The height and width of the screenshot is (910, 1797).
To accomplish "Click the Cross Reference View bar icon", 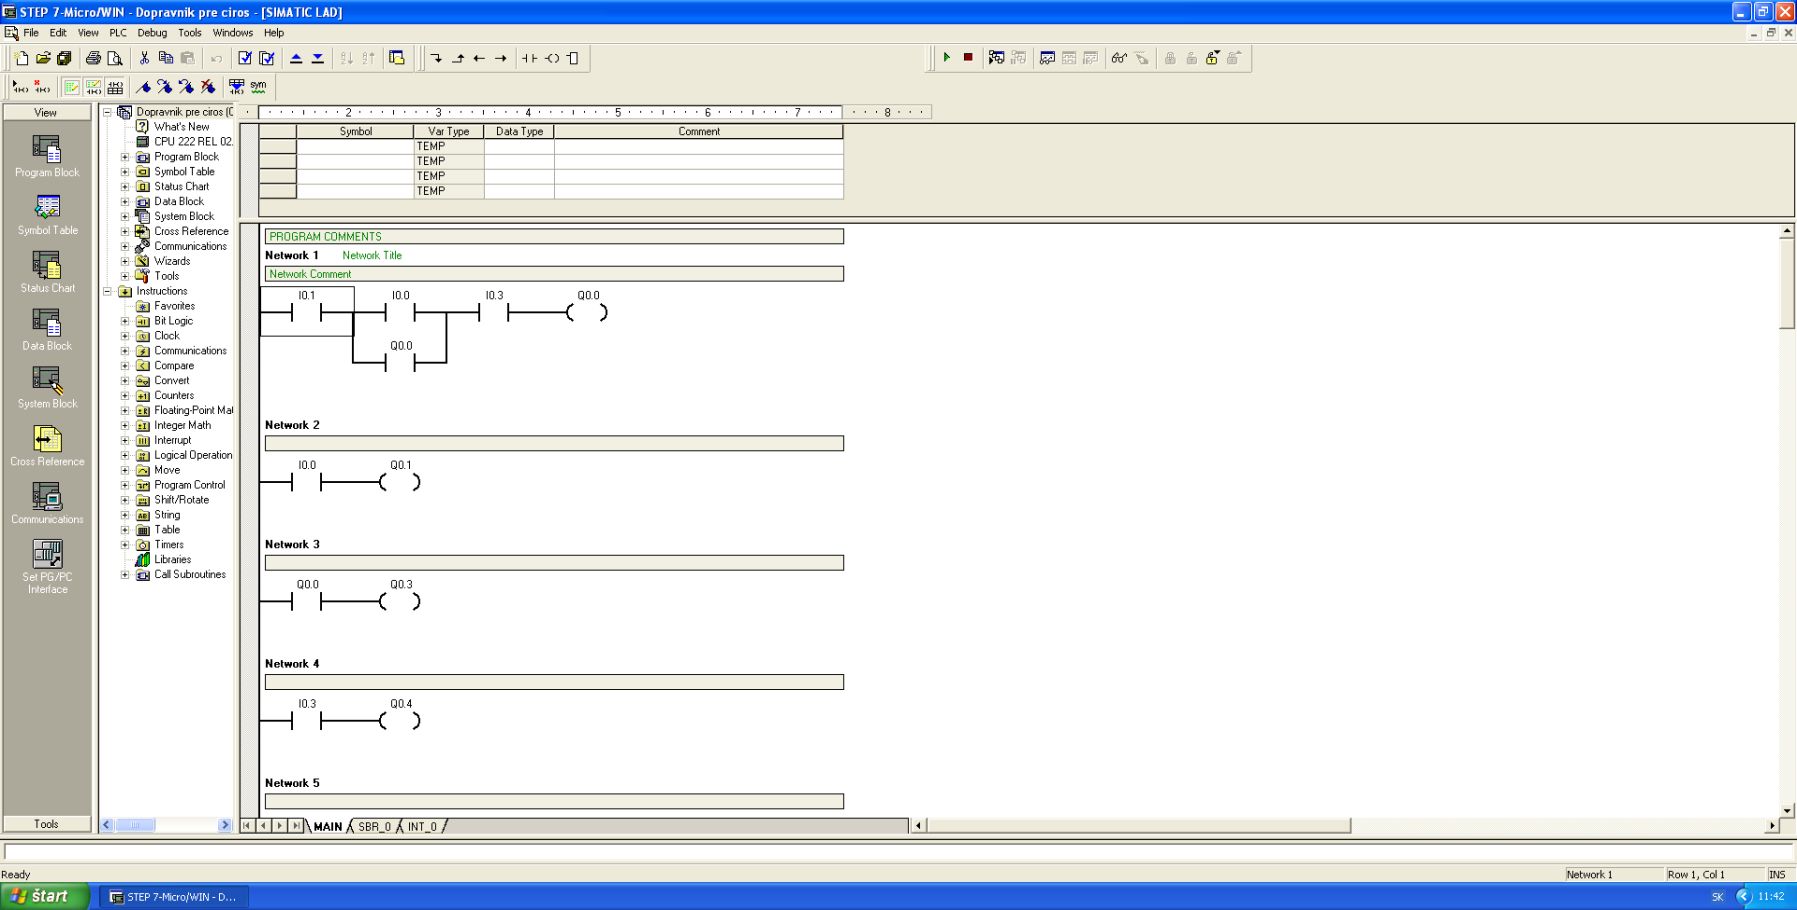I will coord(47,446).
